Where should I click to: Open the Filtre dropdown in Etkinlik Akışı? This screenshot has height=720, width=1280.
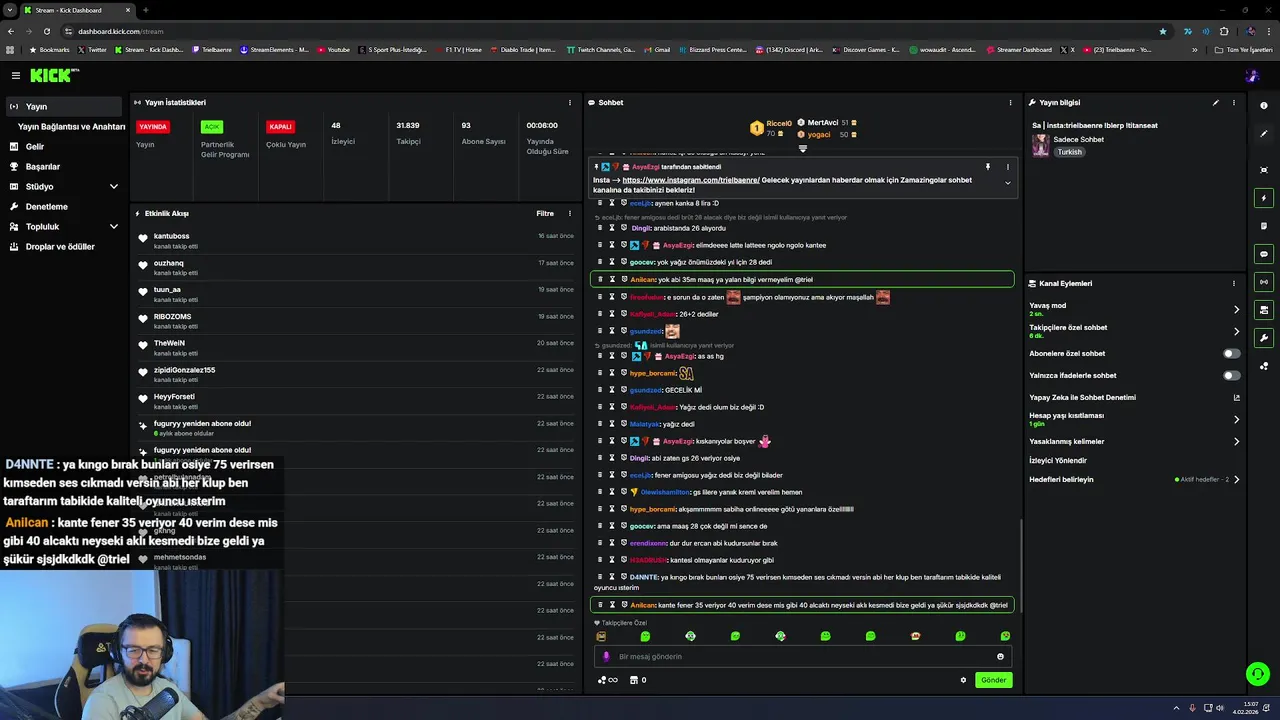(545, 213)
